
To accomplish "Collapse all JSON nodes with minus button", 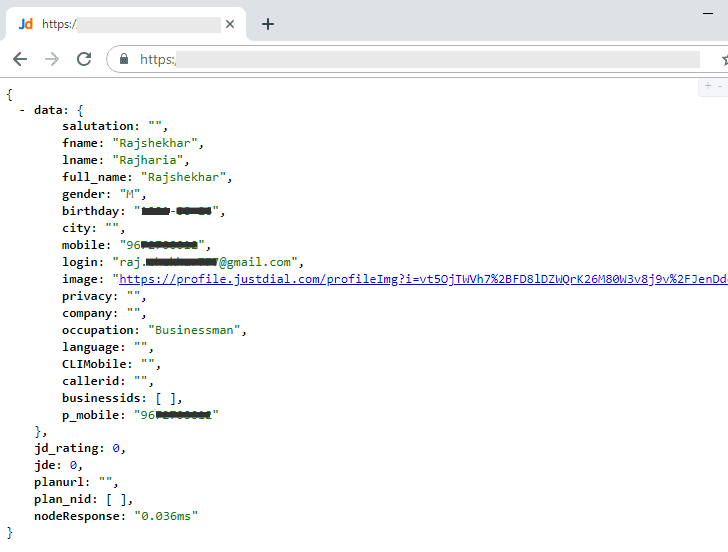I will tap(720, 87).
